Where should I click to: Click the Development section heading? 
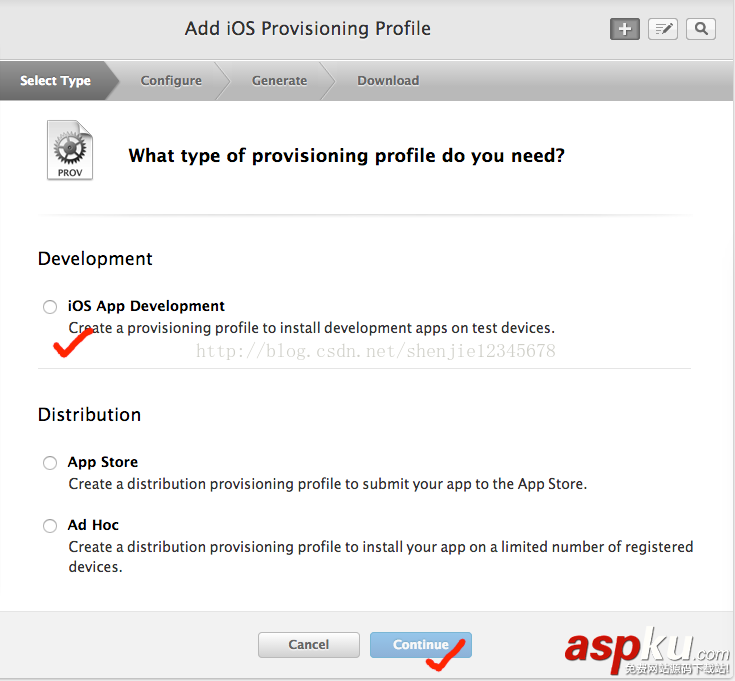pyautogui.click(x=95, y=259)
